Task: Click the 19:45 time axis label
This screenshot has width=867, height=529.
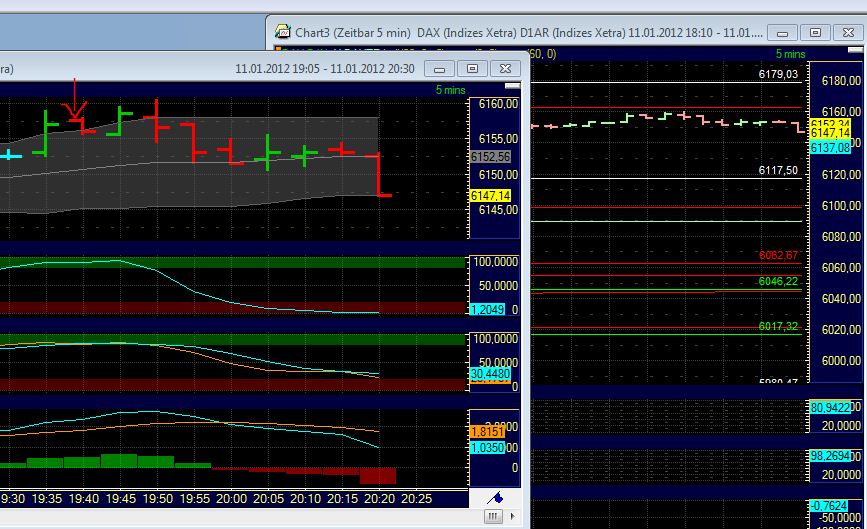Action: pyautogui.click(x=120, y=498)
